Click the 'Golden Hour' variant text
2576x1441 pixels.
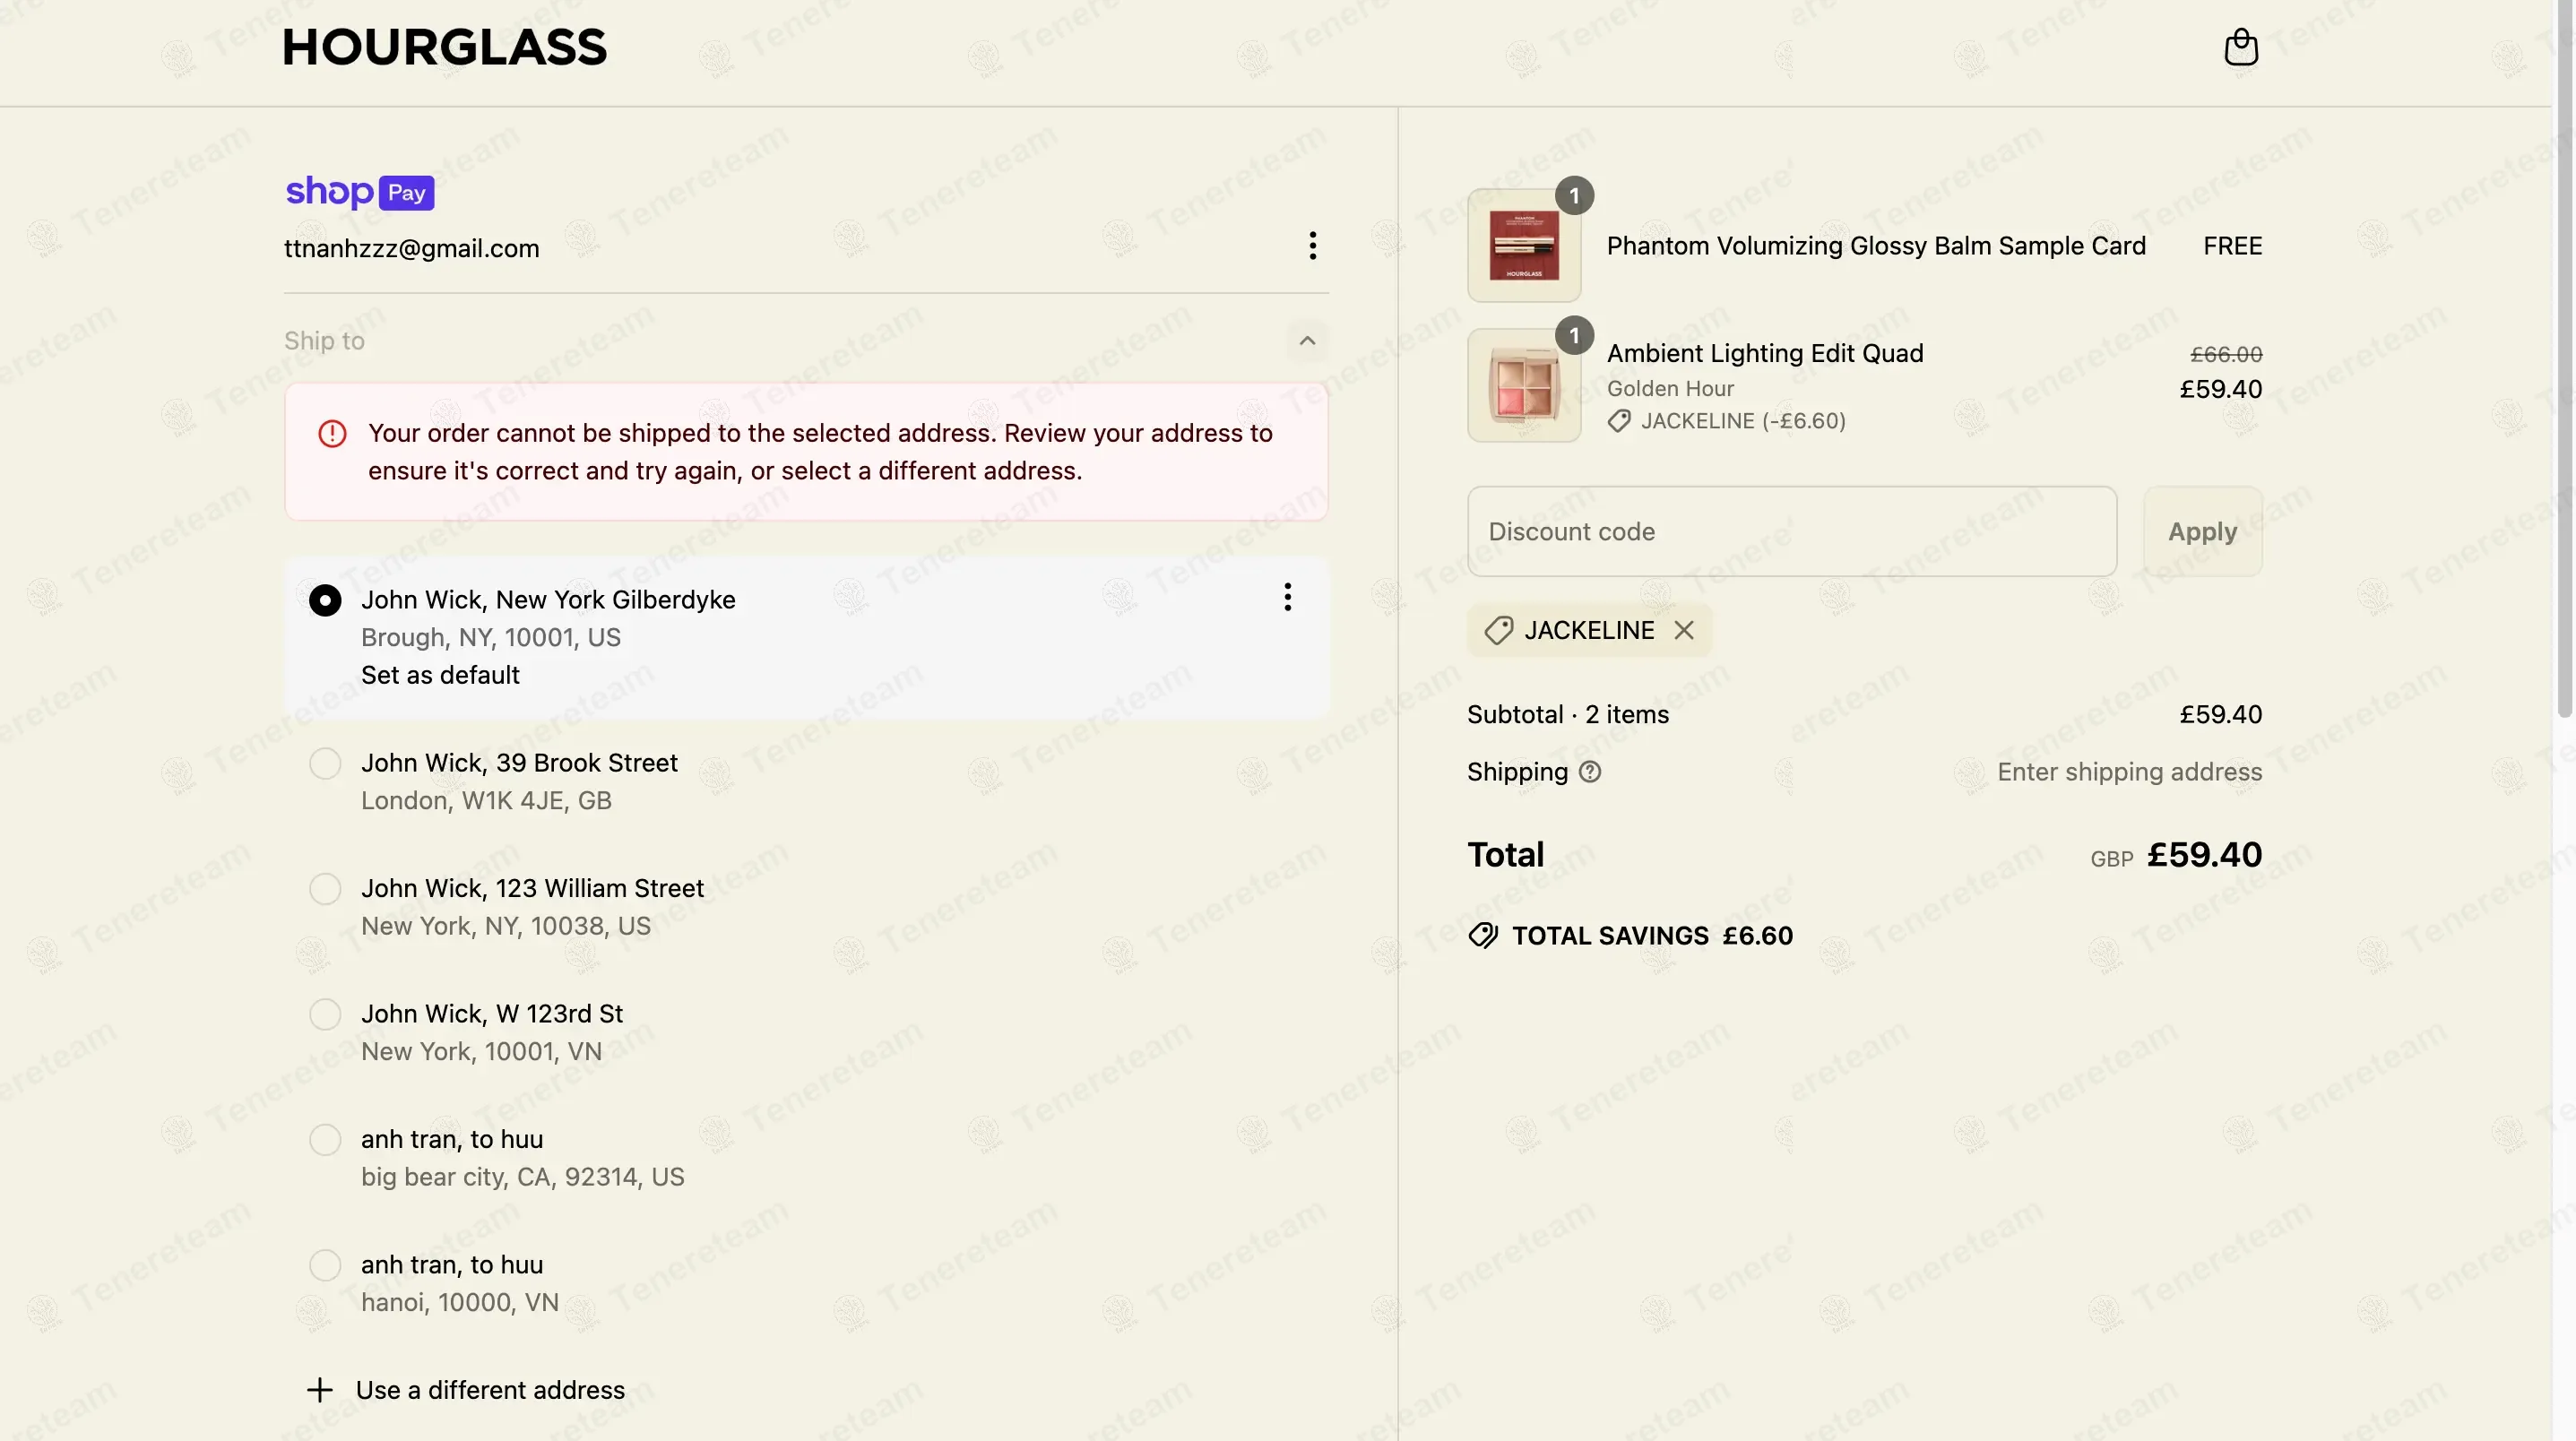click(x=1670, y=388)
